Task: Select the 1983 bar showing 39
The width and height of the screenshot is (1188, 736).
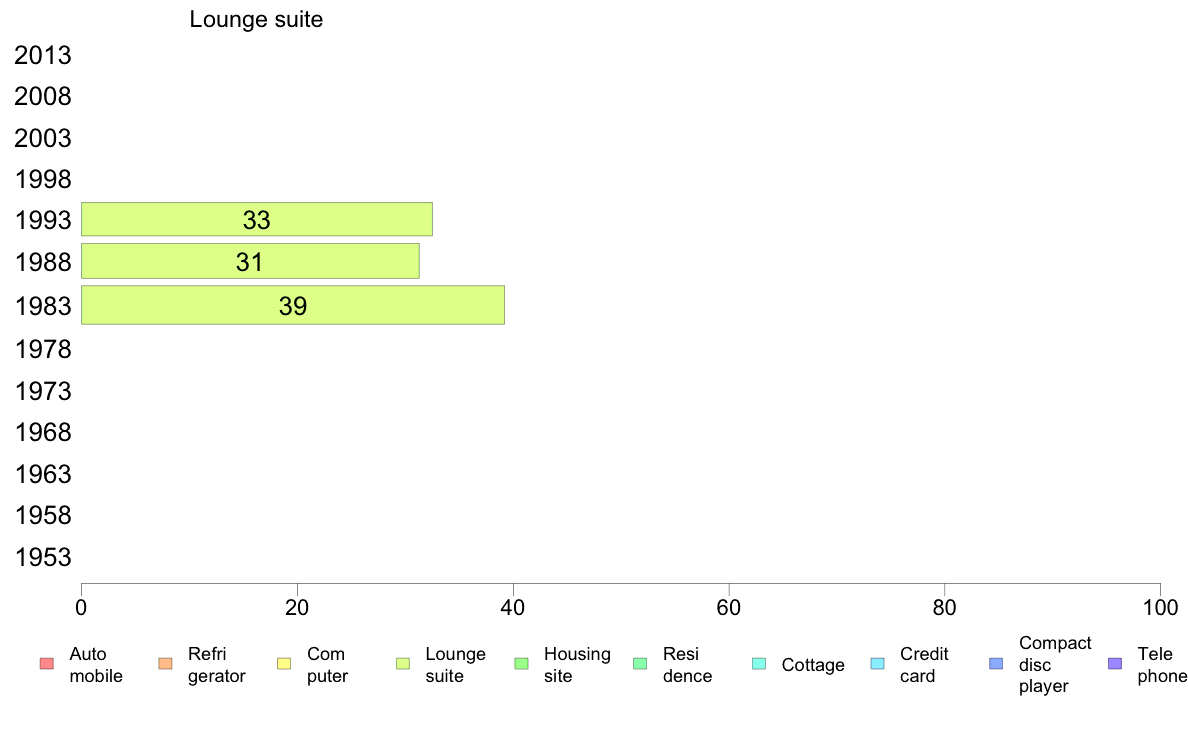Action: point(292,305)
